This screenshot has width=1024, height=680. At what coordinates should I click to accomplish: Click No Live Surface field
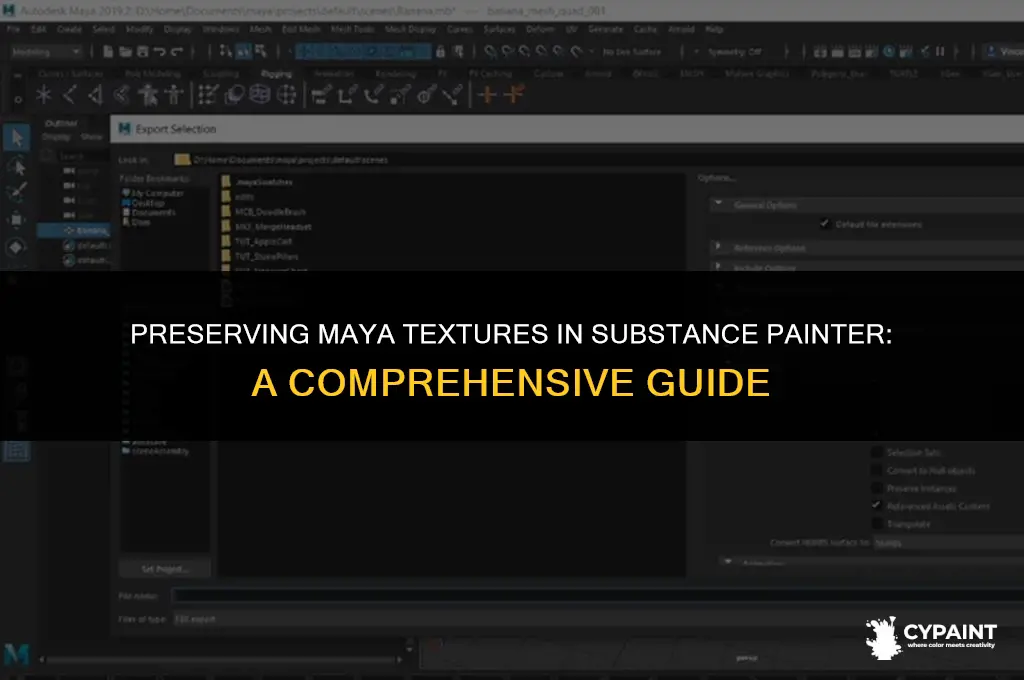point(632,52)
